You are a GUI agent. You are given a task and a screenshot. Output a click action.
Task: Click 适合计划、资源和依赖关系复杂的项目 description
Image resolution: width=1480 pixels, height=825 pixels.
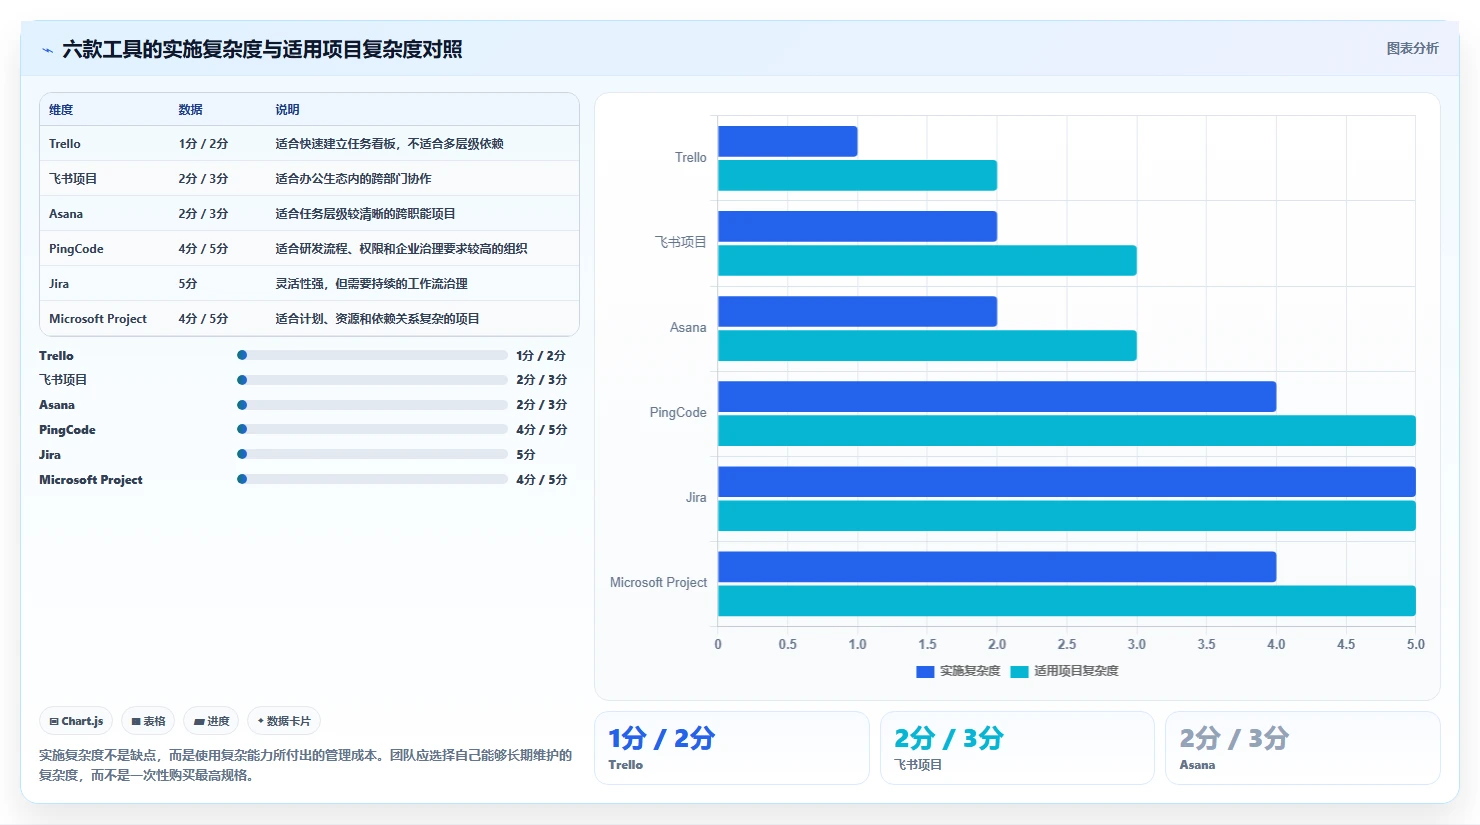tap(377, 319)
